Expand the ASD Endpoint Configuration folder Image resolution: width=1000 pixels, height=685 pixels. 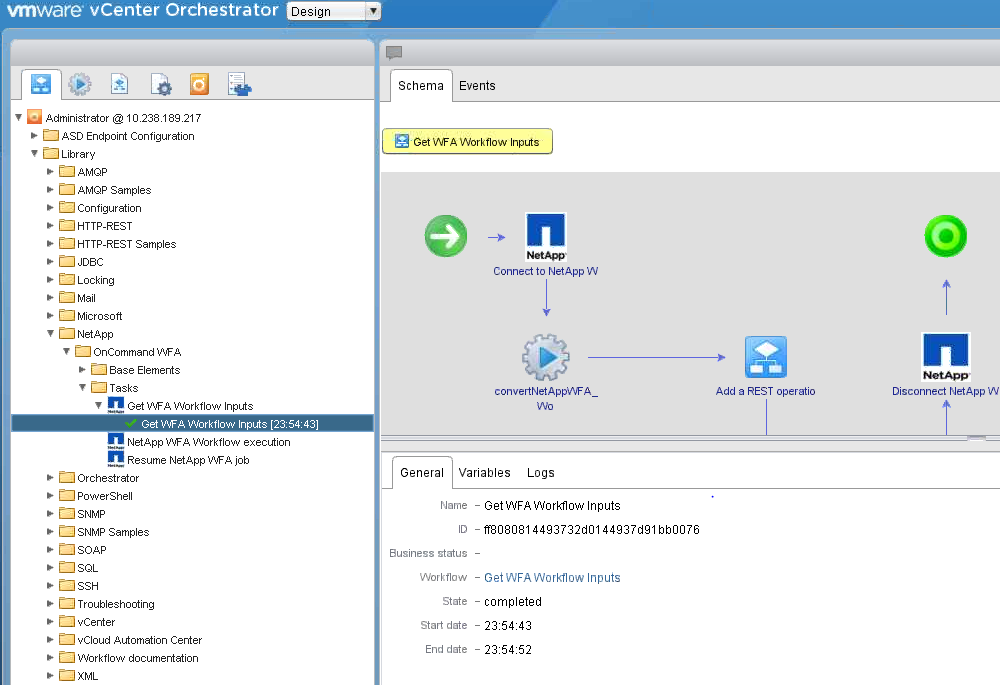[34, 135]
